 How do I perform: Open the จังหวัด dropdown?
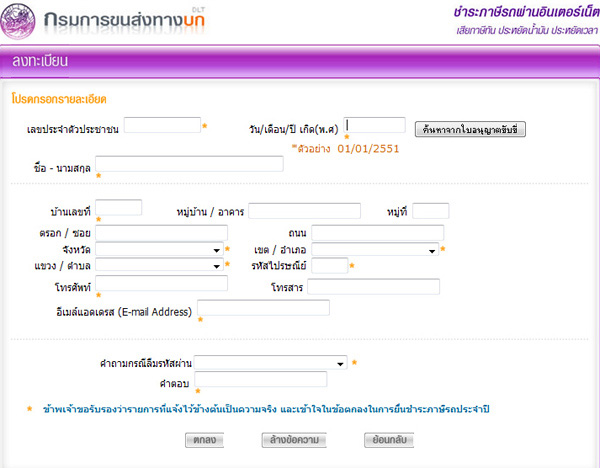coord(160,249)
